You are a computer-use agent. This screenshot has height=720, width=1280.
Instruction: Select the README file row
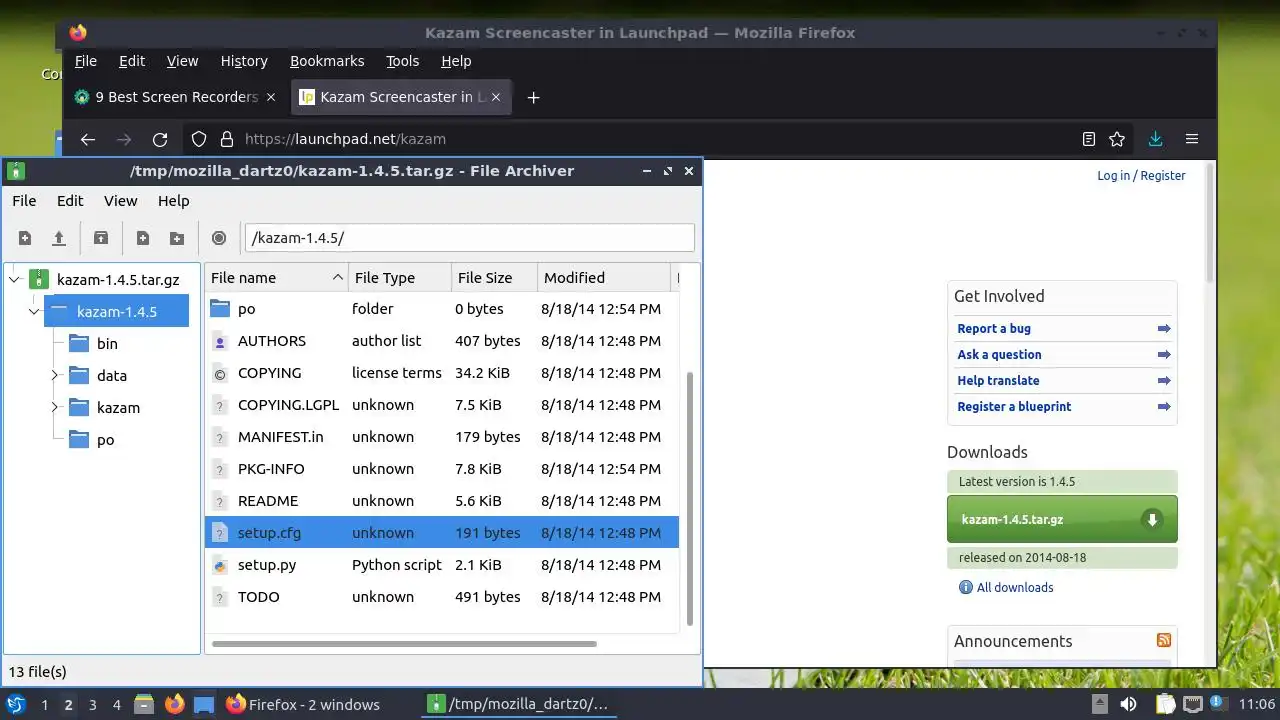pyautogui.click(x=442, y=501)
